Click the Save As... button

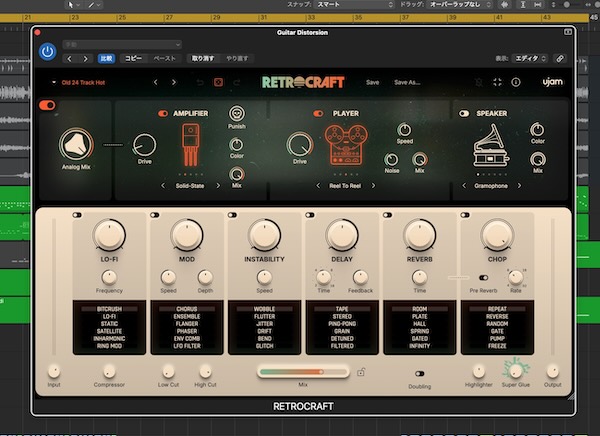coord(407,82)
